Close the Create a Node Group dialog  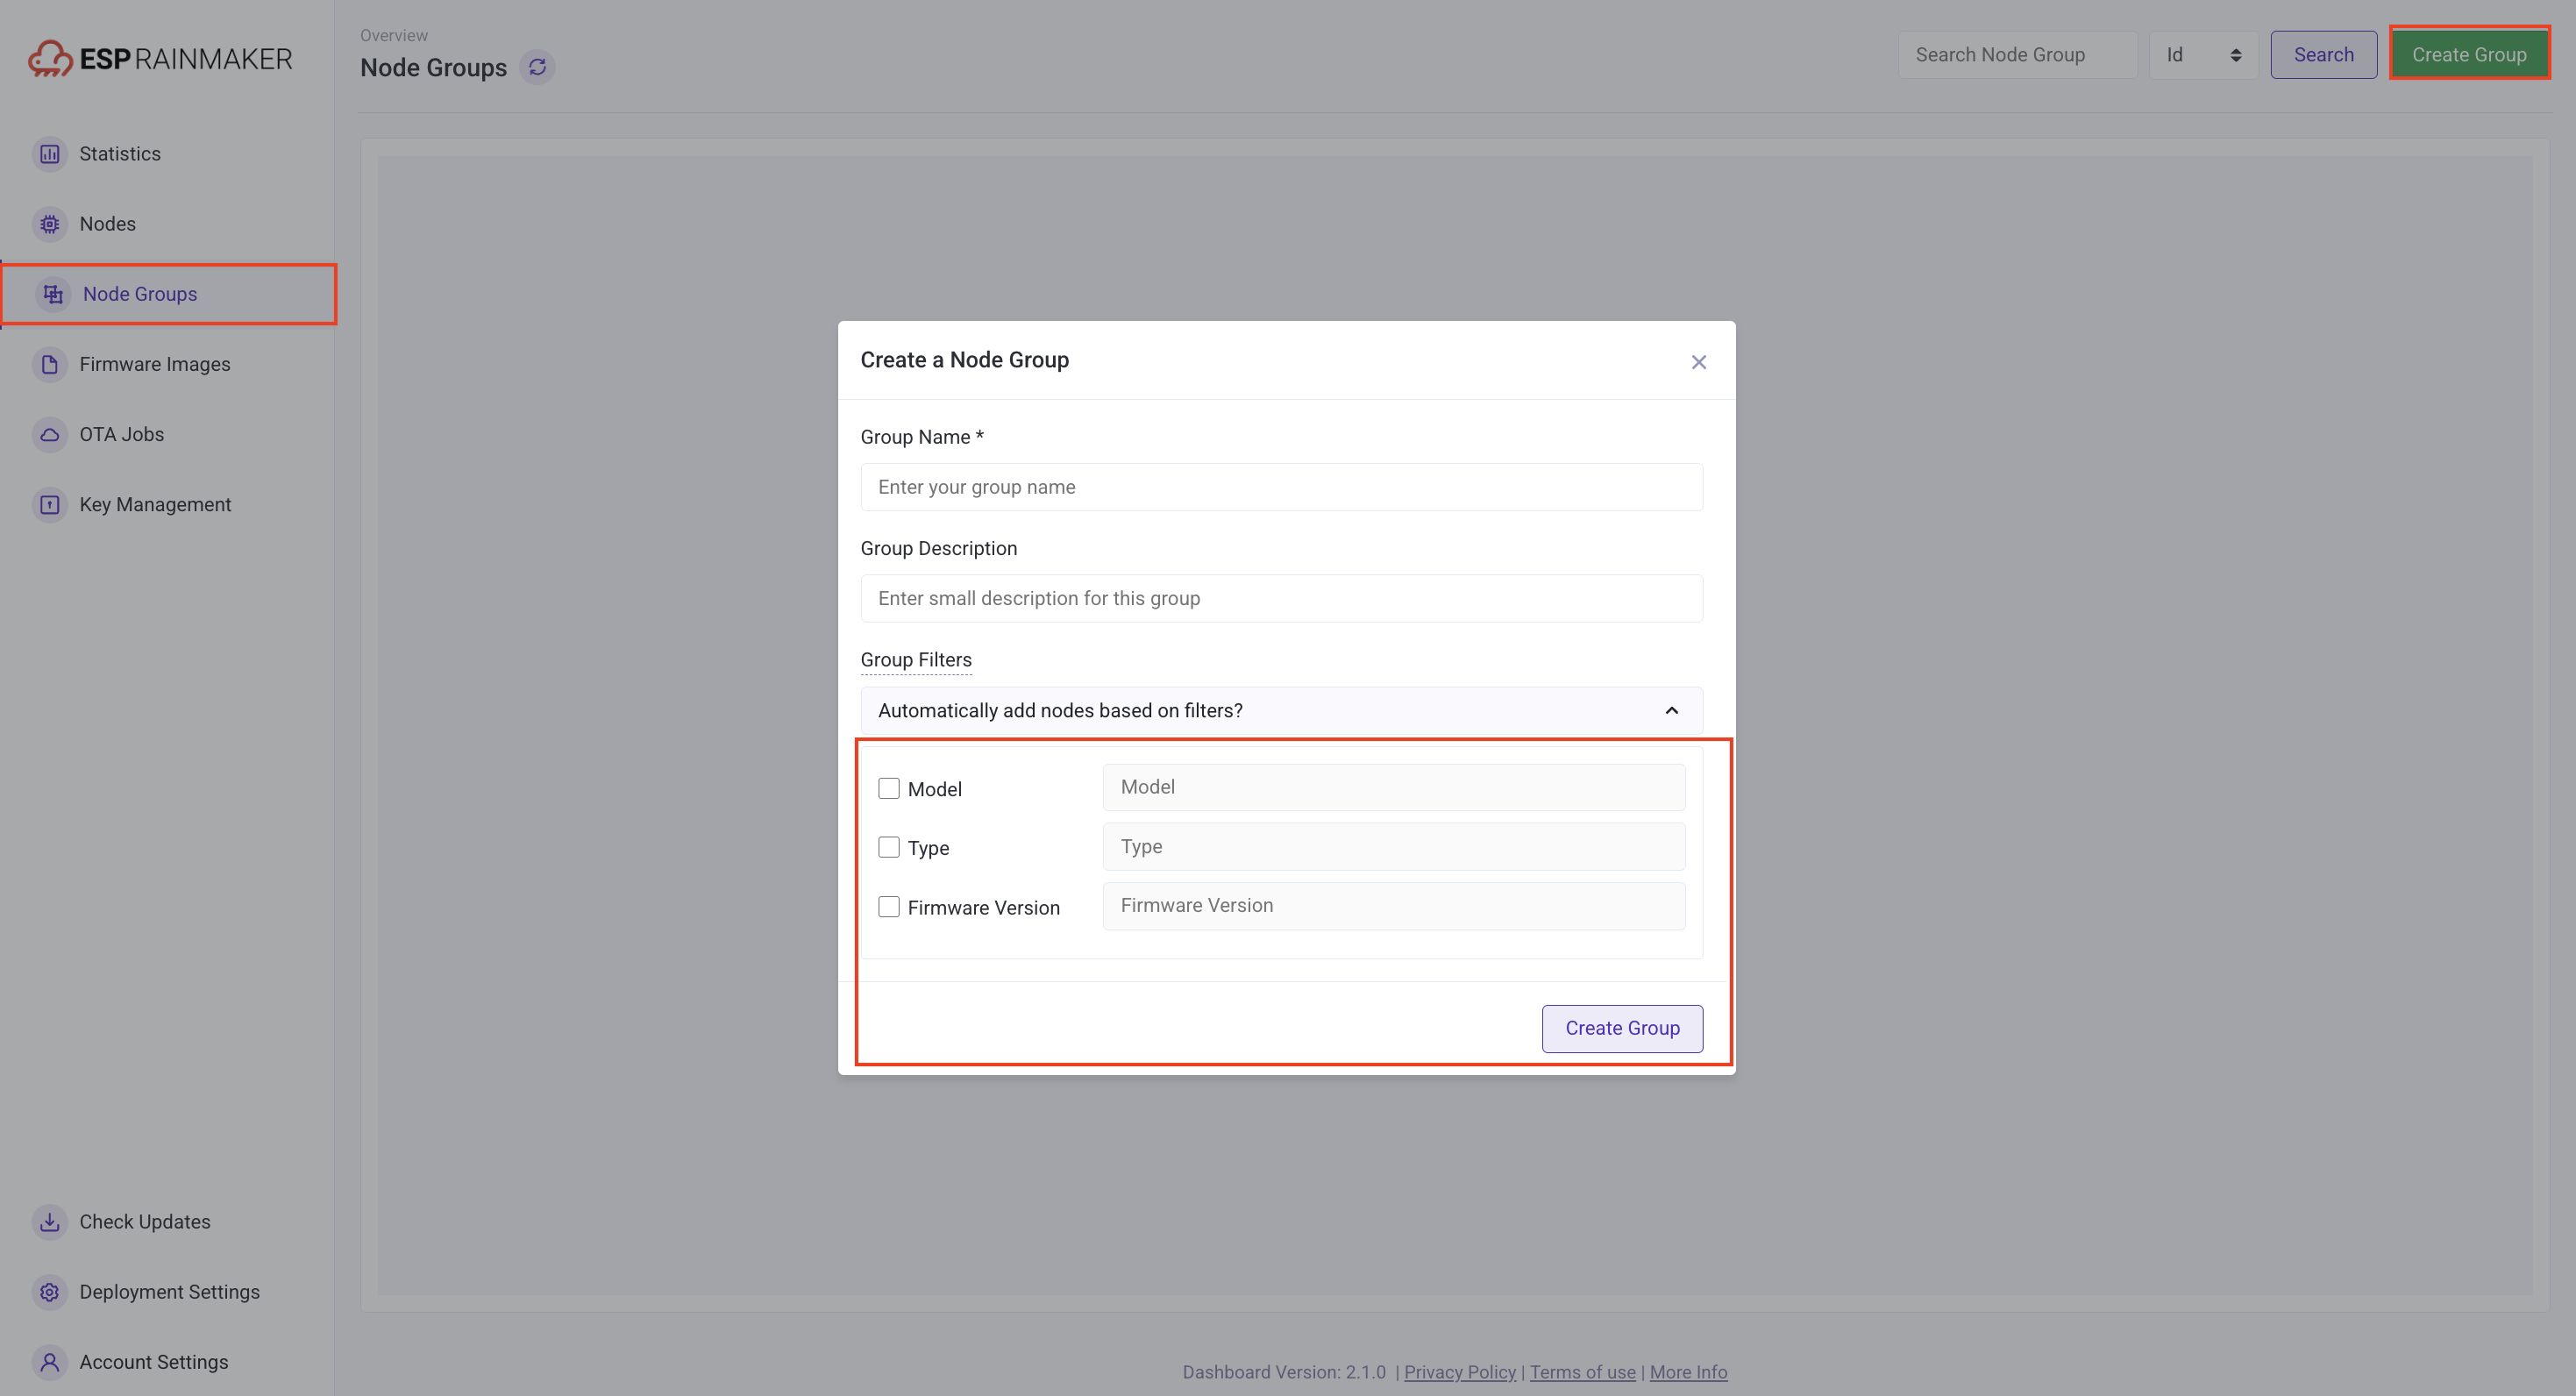(1698, 362)
